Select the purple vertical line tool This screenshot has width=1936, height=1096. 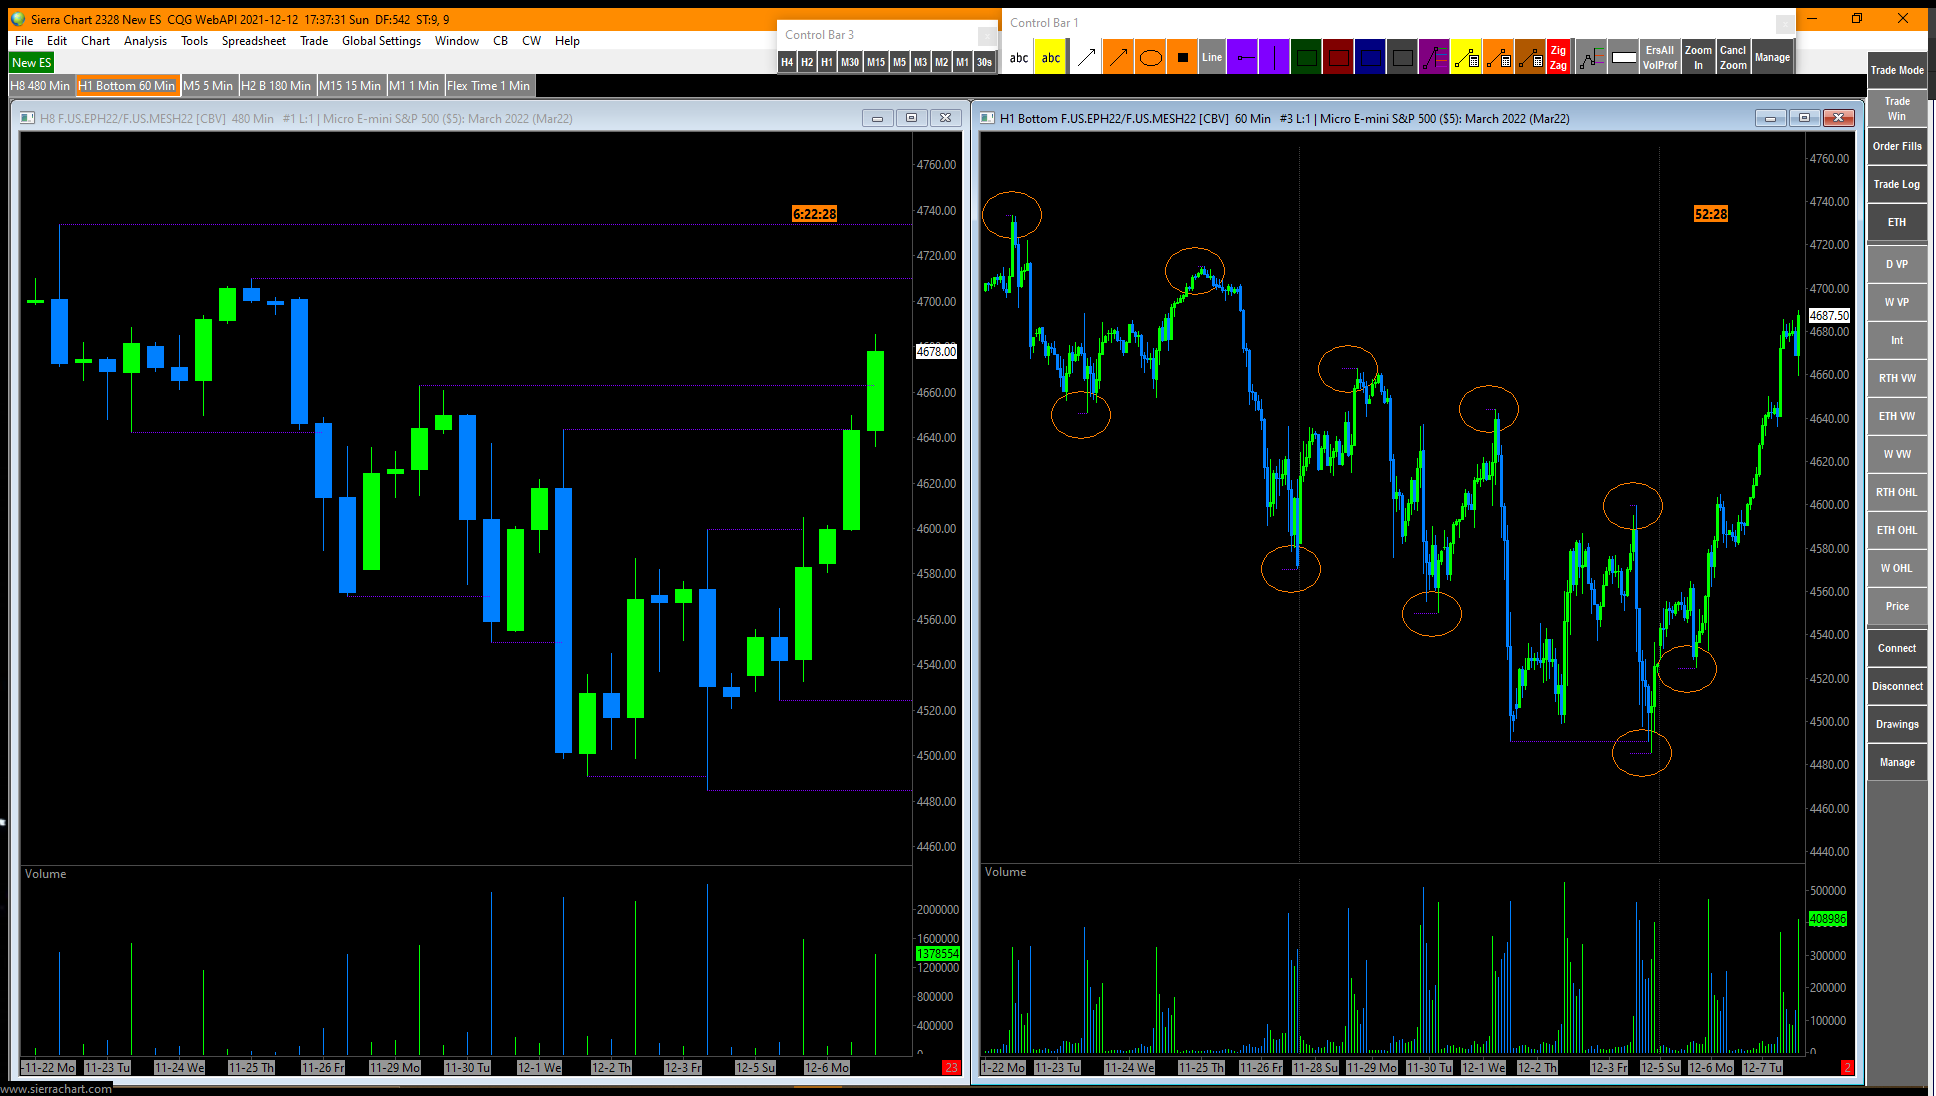tap(1274, 58)
